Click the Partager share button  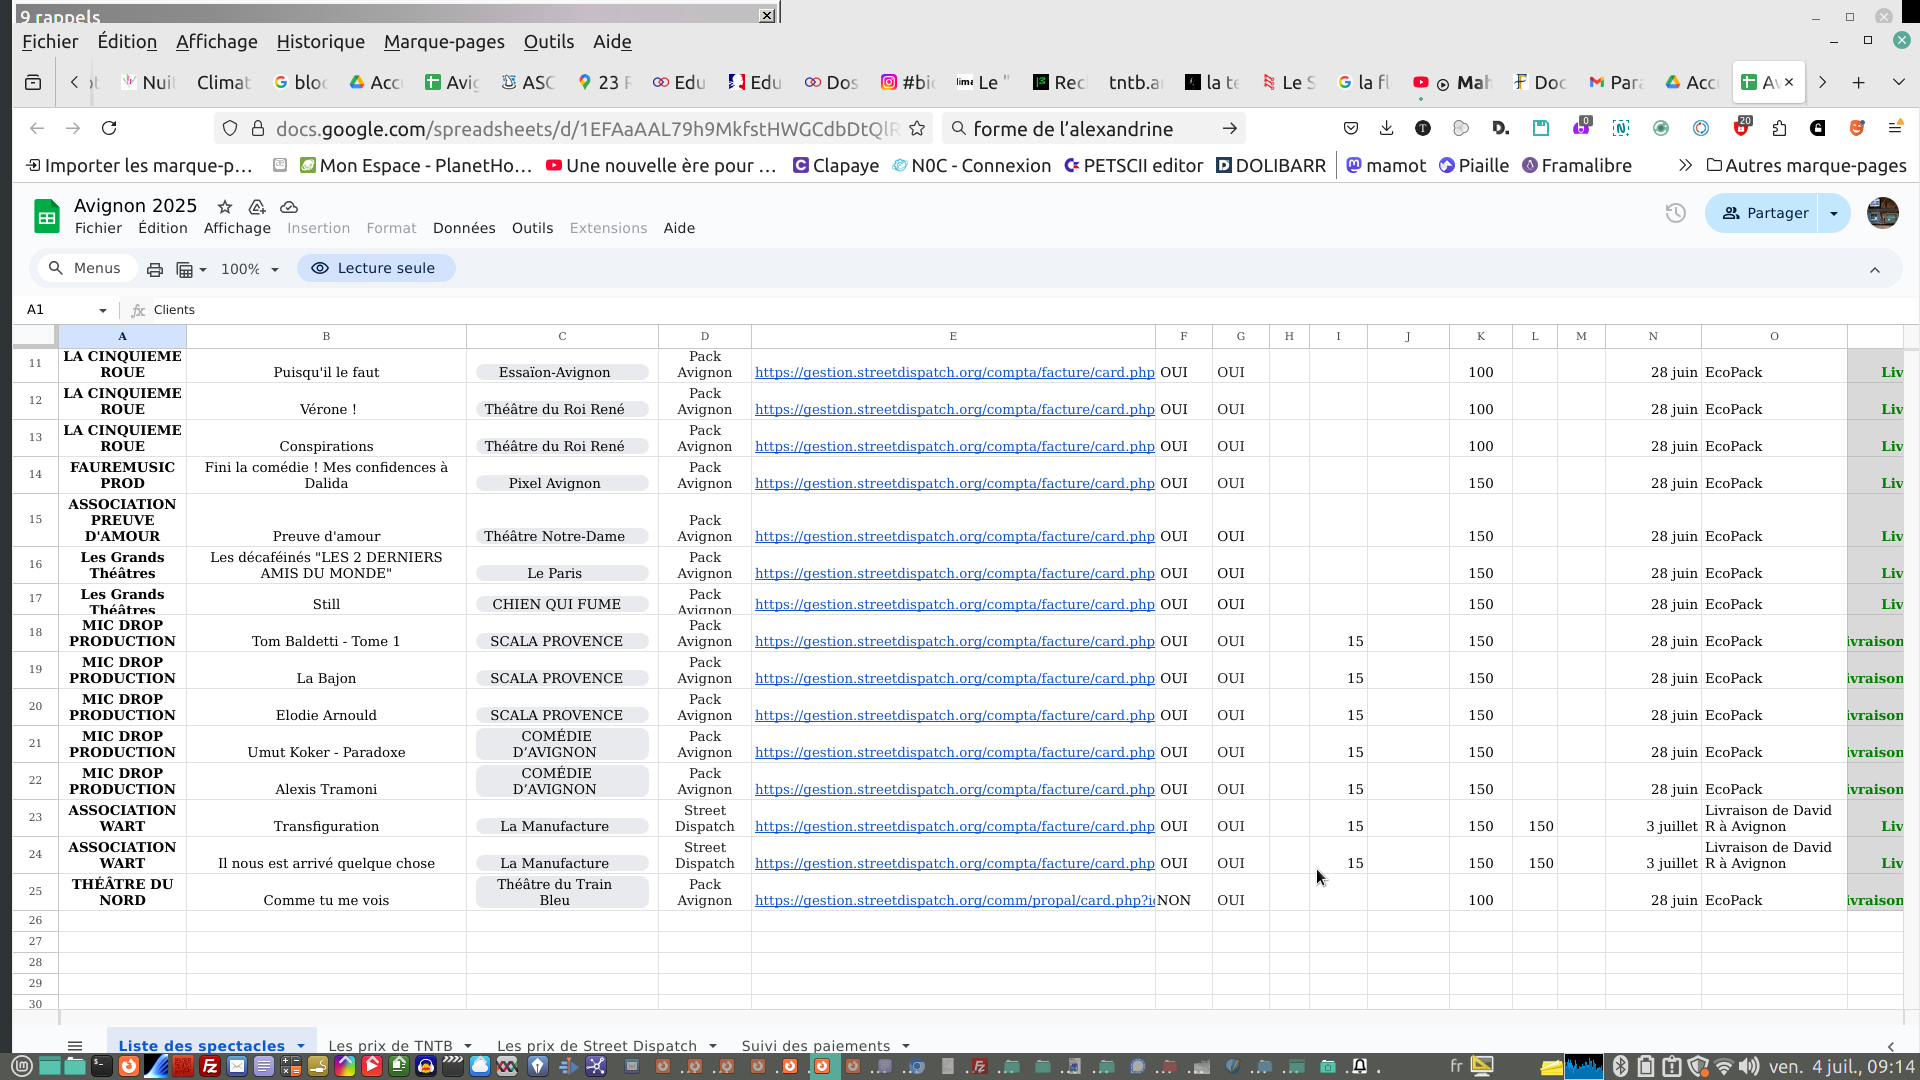[1765, 213]
